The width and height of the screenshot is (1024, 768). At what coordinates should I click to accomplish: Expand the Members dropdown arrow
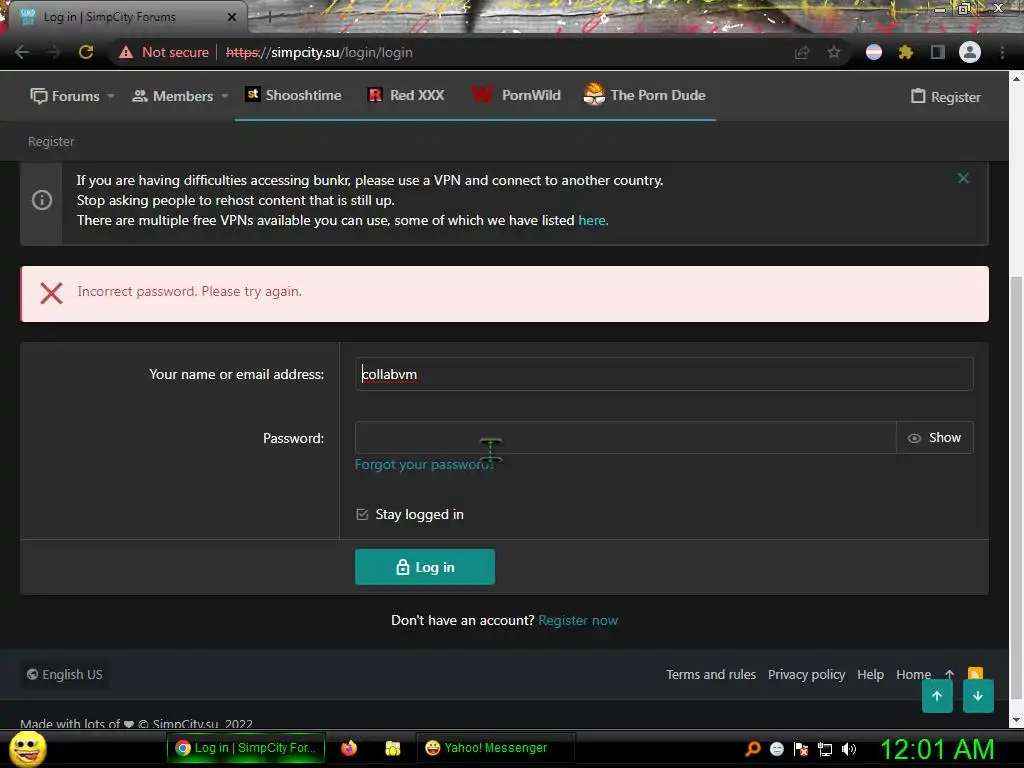tap(225, 96)
